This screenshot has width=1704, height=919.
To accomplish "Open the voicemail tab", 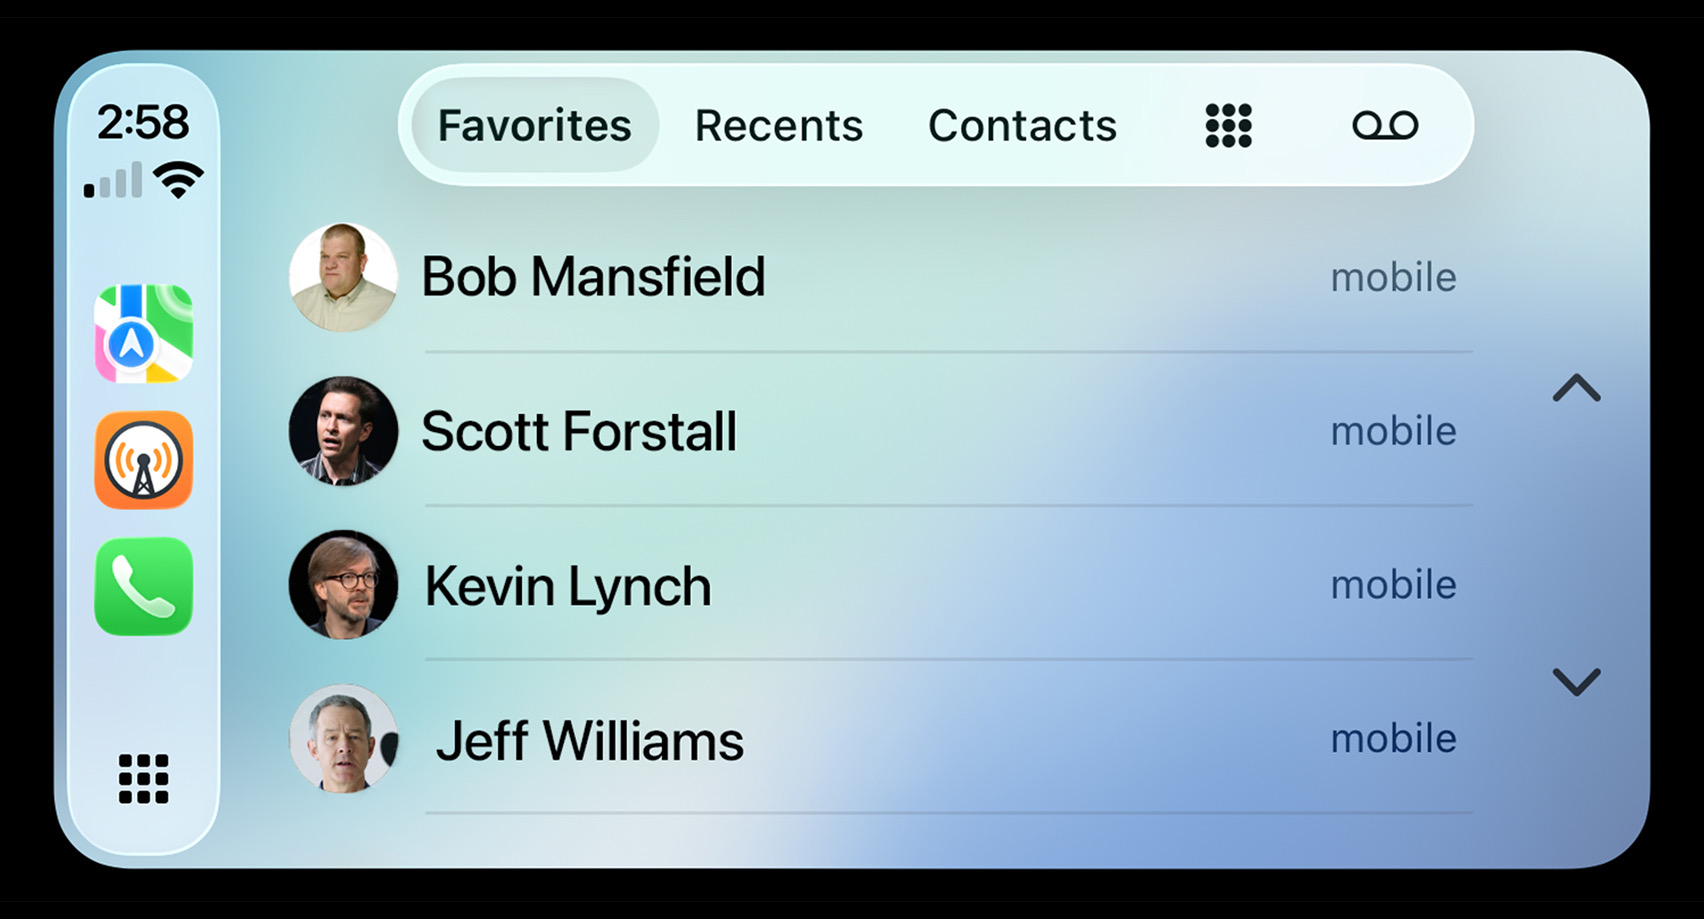I will click(1385, 126).
